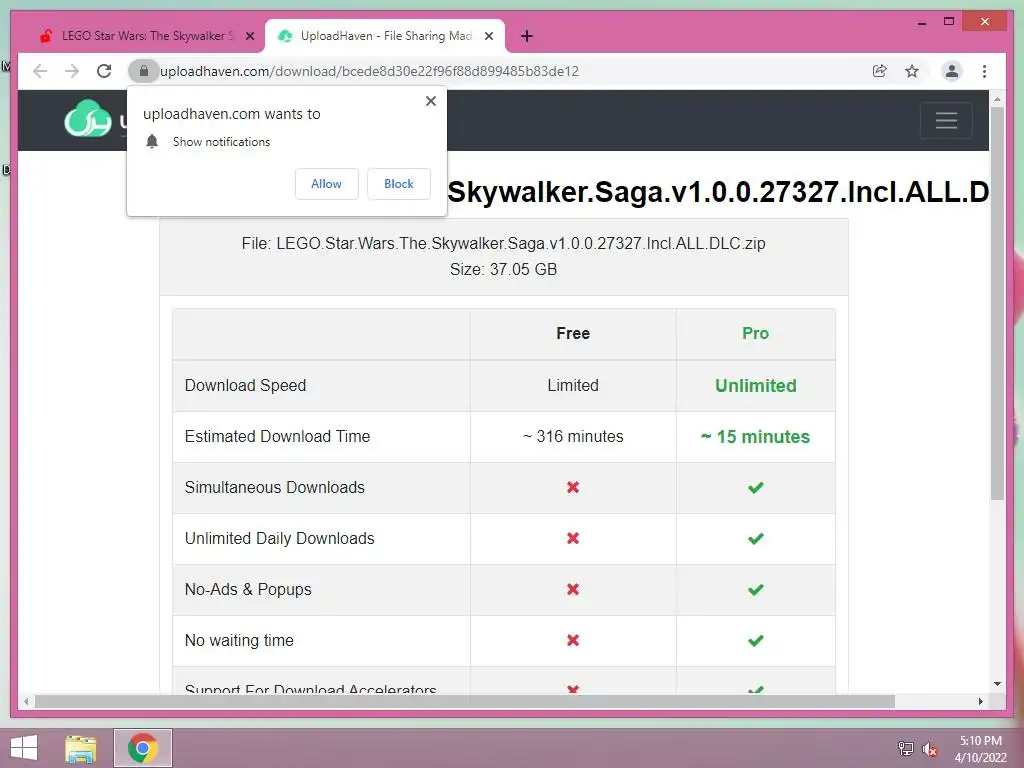The height and width of the screenshot is (768, 1024).
Task: Close the UploadHaven tab
Action: point(488,36)
